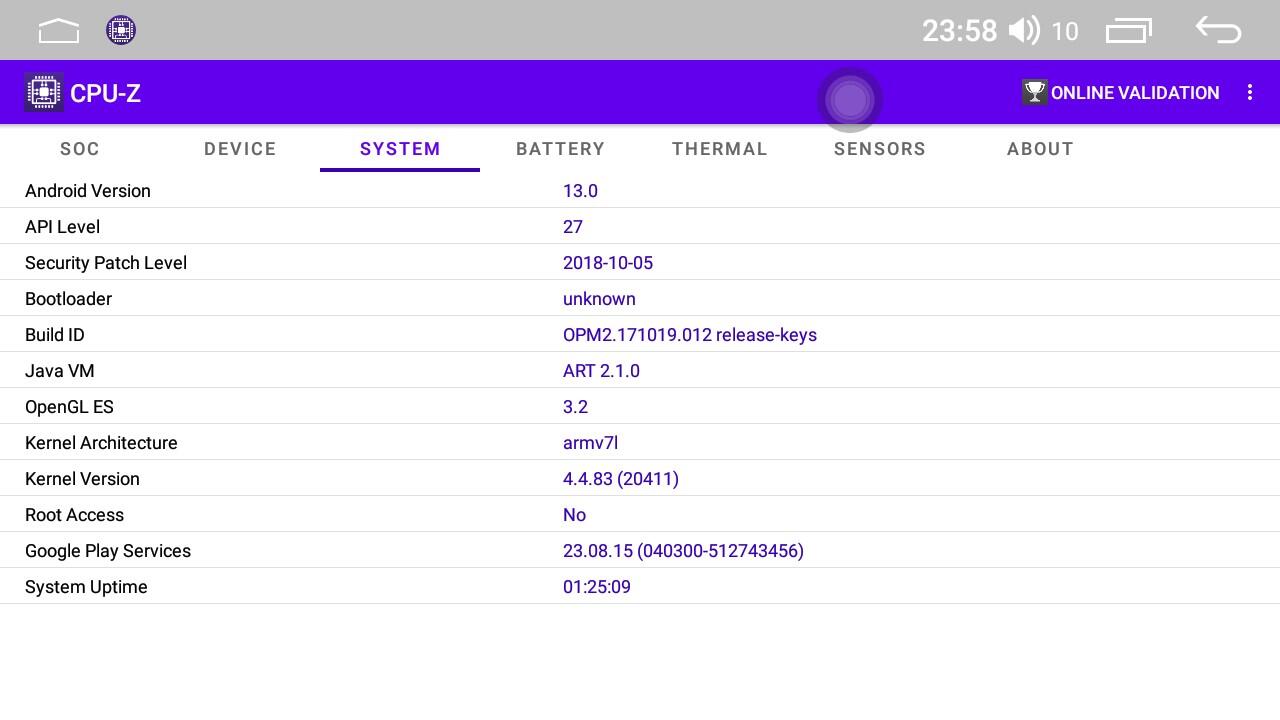This screenshot has width=1280, height=720.
Task: Switch to the DEVICE tab
Action: click(240, 149)
